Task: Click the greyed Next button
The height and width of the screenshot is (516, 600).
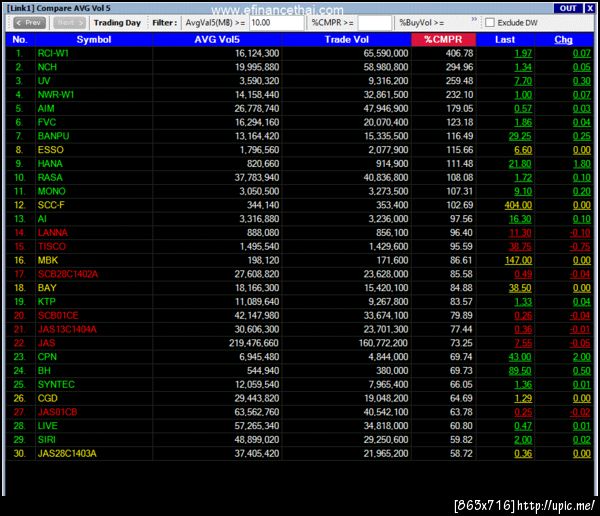Action: tap(70, 23)
